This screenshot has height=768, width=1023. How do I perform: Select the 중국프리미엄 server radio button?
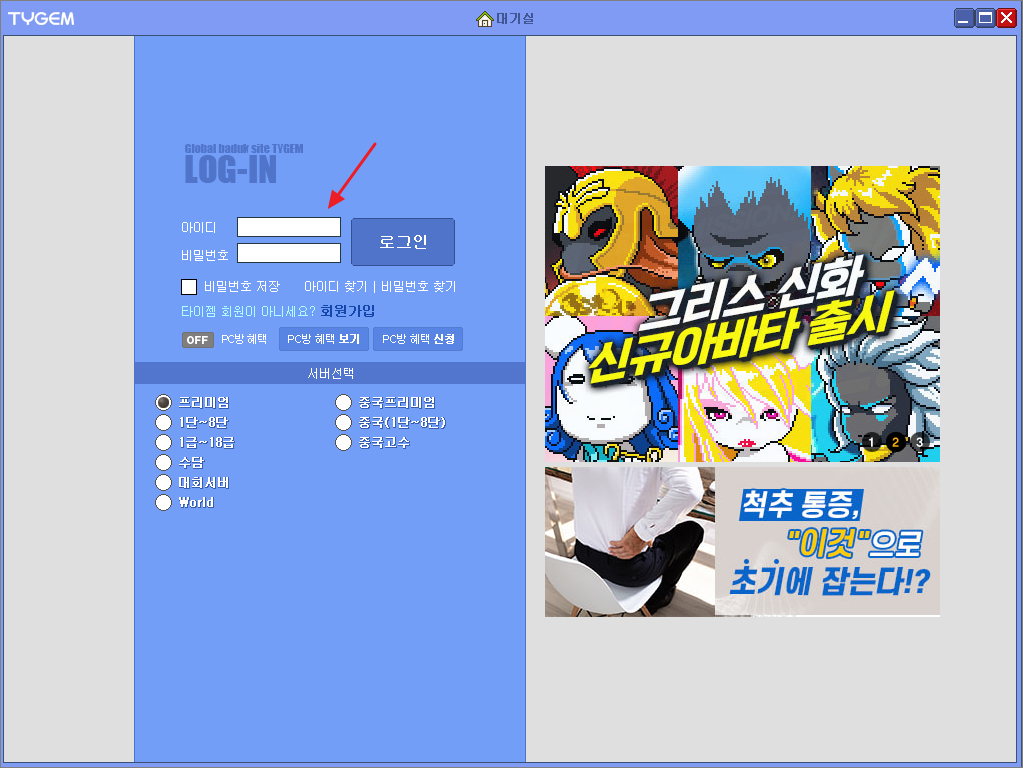[343, 403]
